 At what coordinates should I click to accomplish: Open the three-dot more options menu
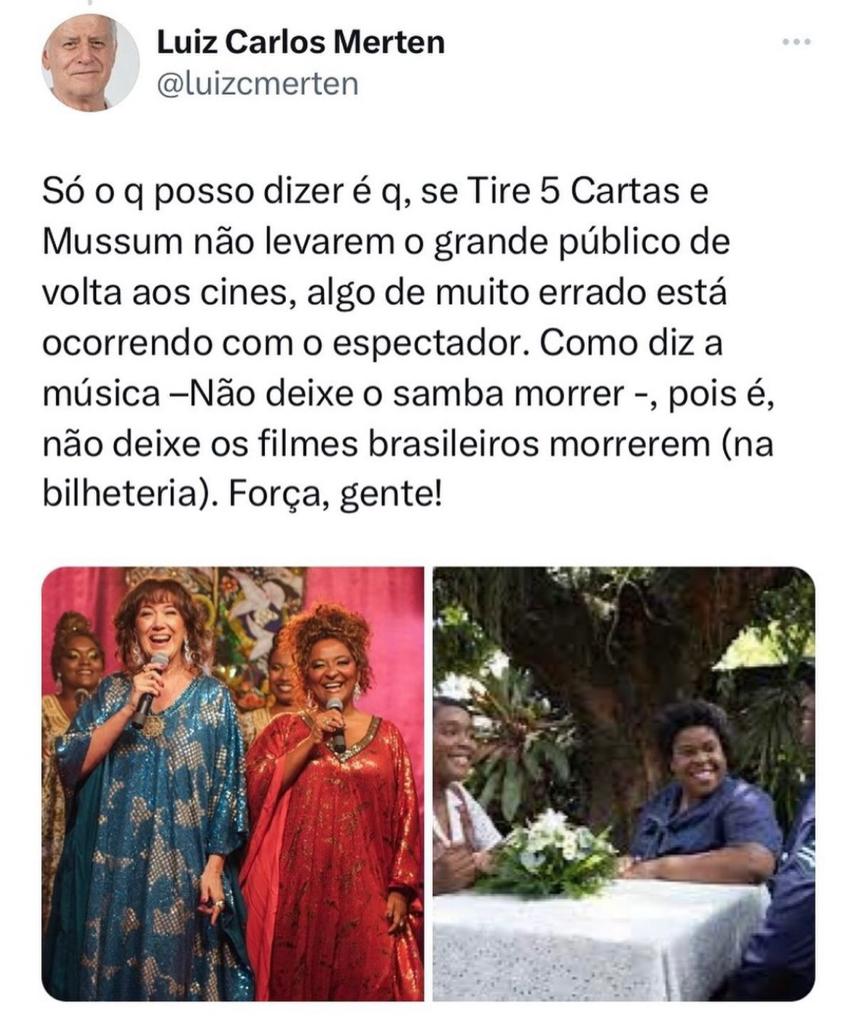797,42
